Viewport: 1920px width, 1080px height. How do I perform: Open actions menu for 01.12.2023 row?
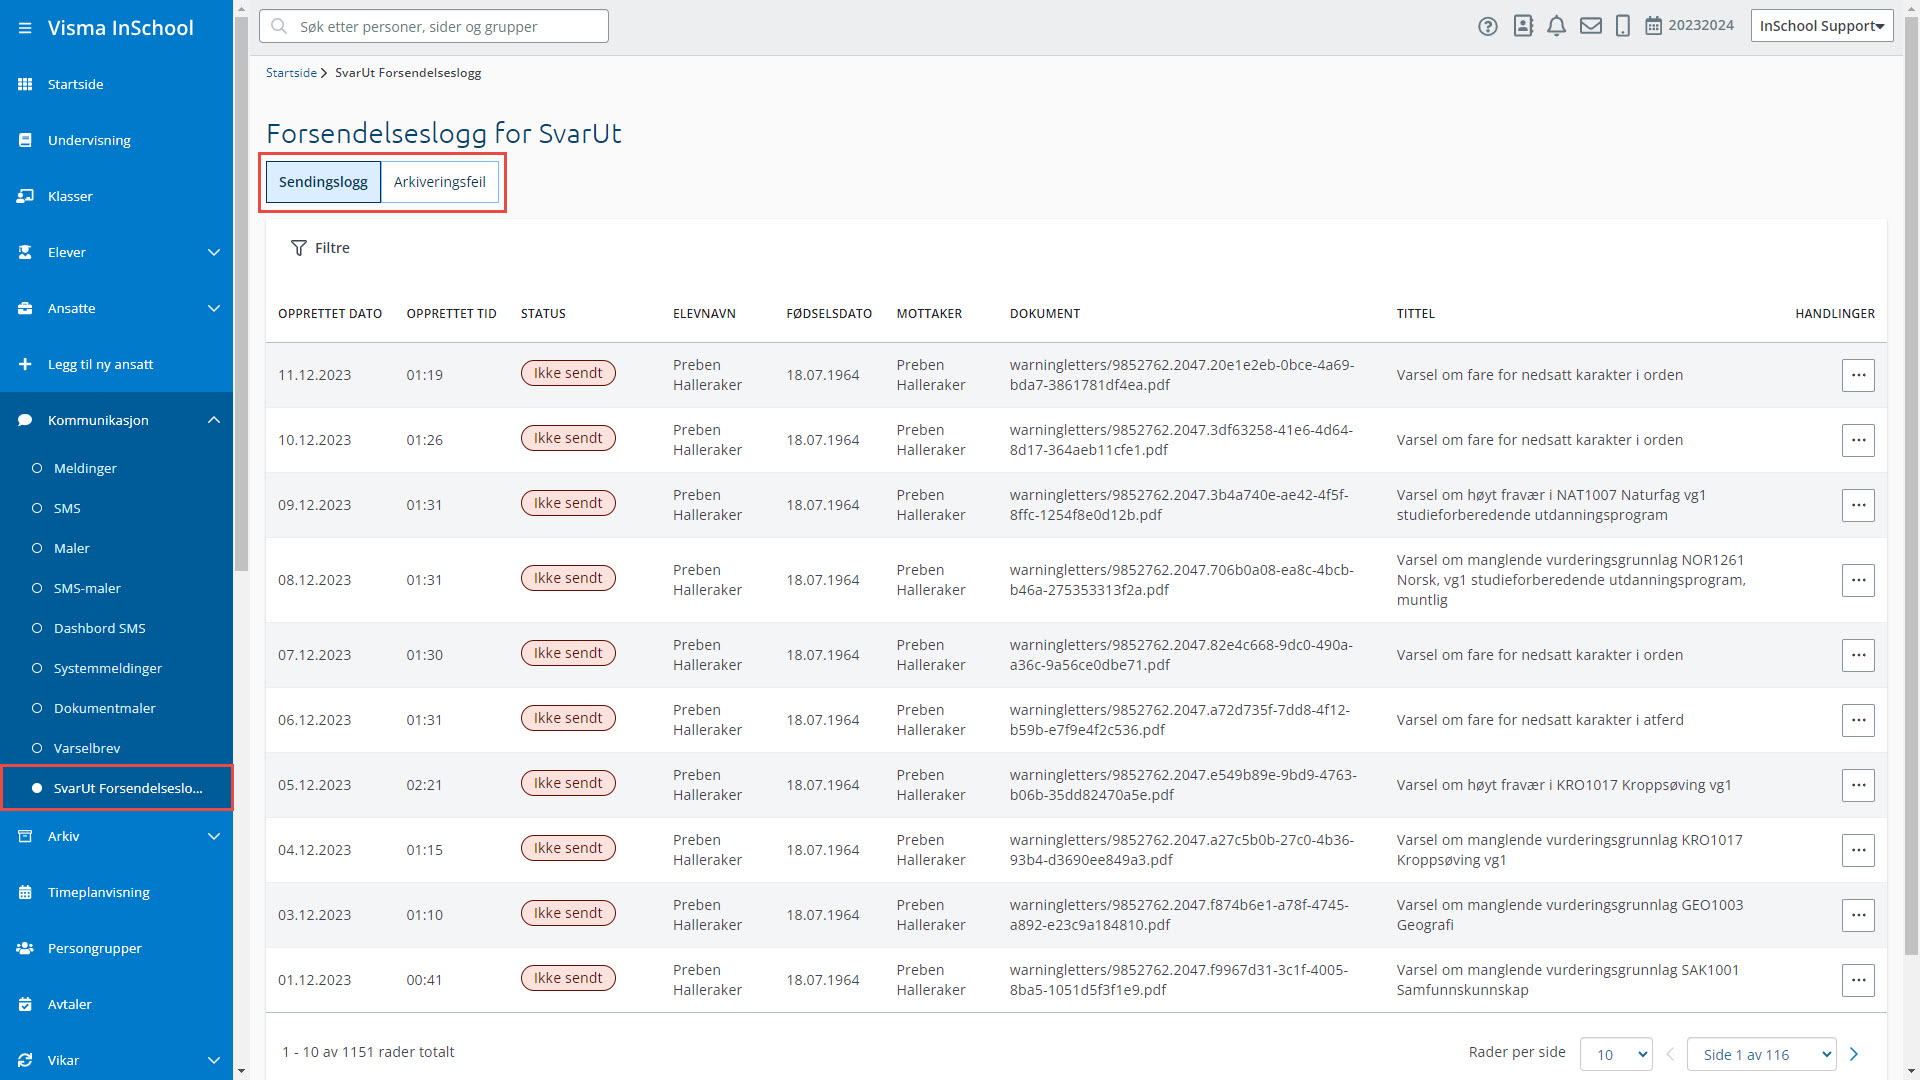(1858, 980)
